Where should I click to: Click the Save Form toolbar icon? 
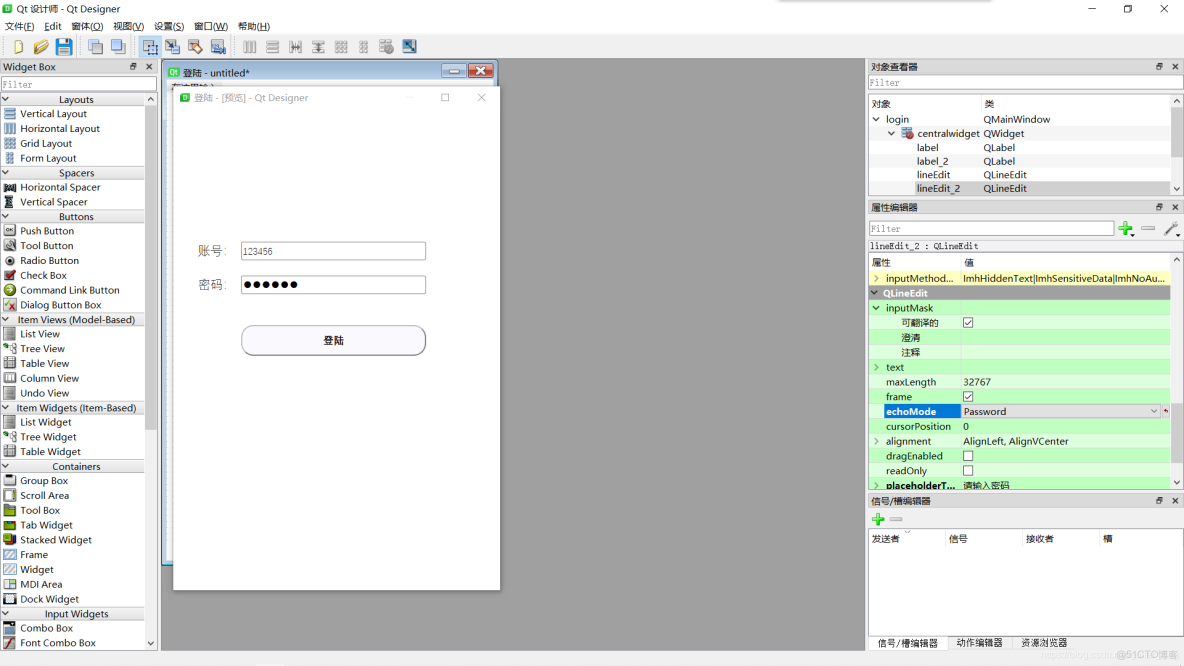pyautogui.click(x=63, y=46)
